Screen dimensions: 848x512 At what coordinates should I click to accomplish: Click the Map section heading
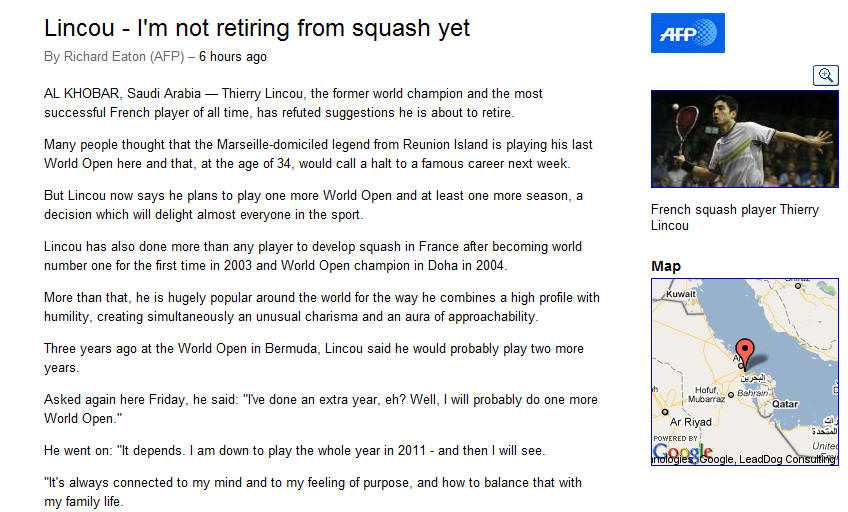[x=665, y=266]
